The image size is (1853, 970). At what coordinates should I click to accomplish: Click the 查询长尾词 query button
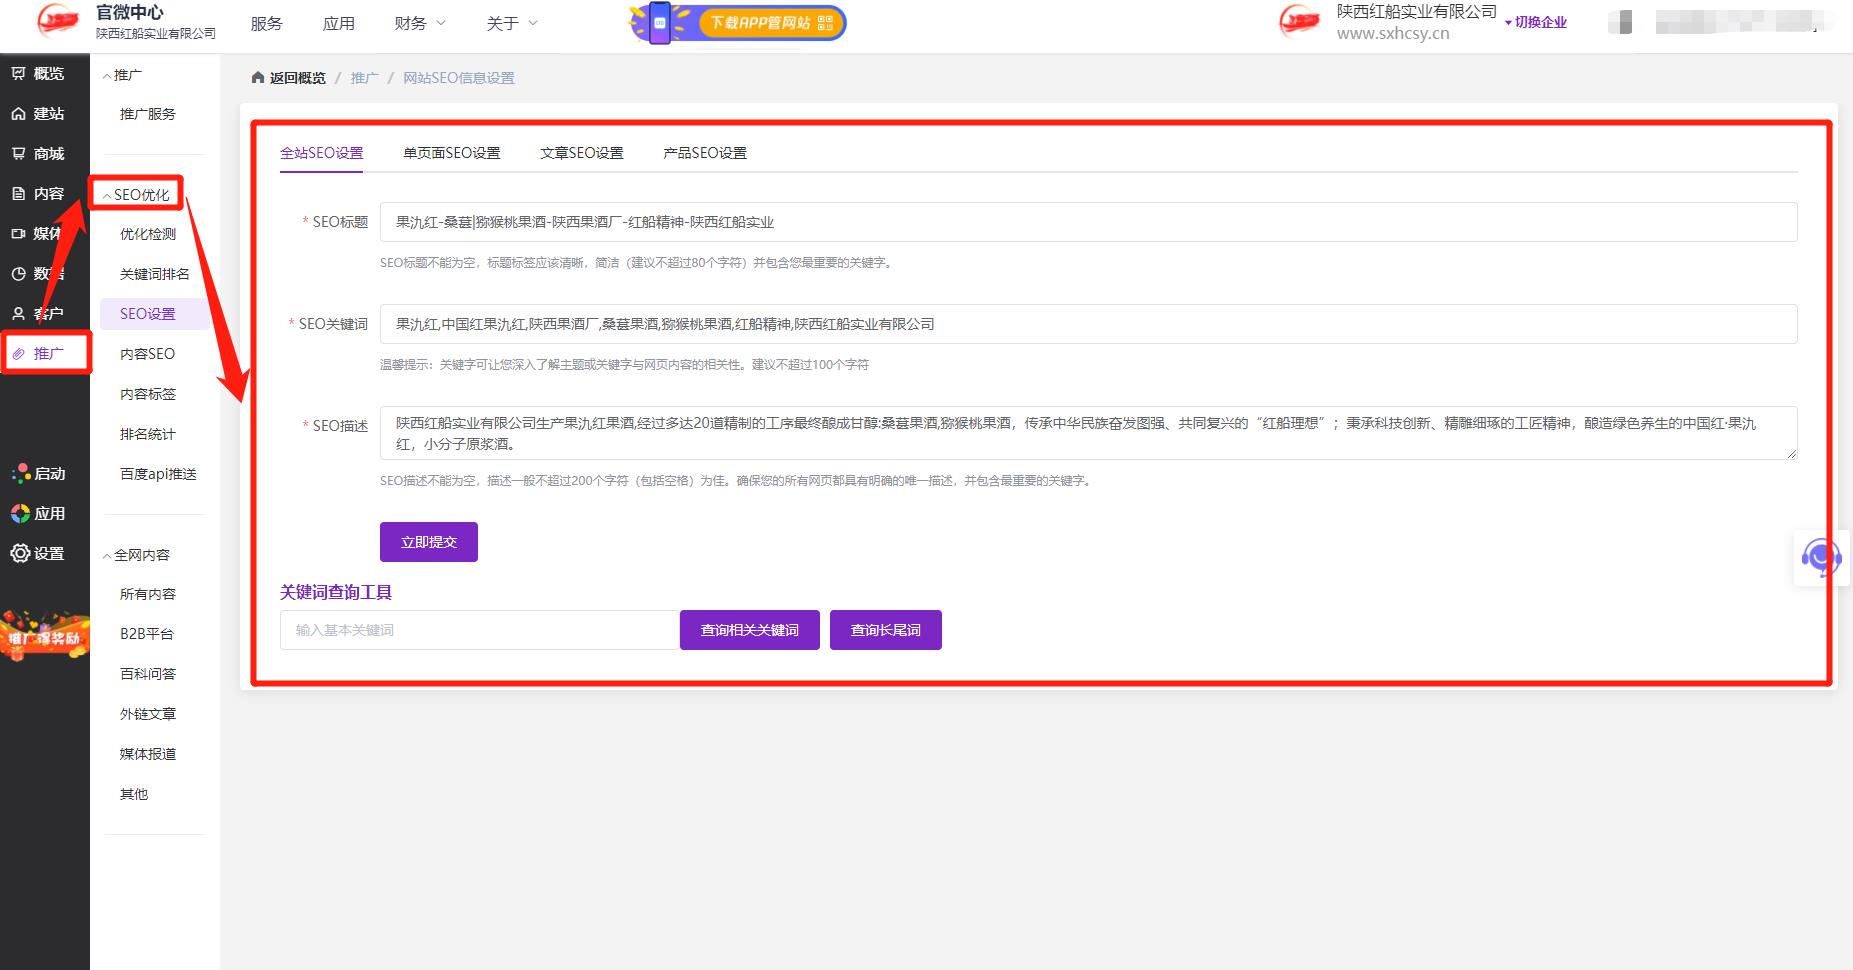(x=885, y=629)
